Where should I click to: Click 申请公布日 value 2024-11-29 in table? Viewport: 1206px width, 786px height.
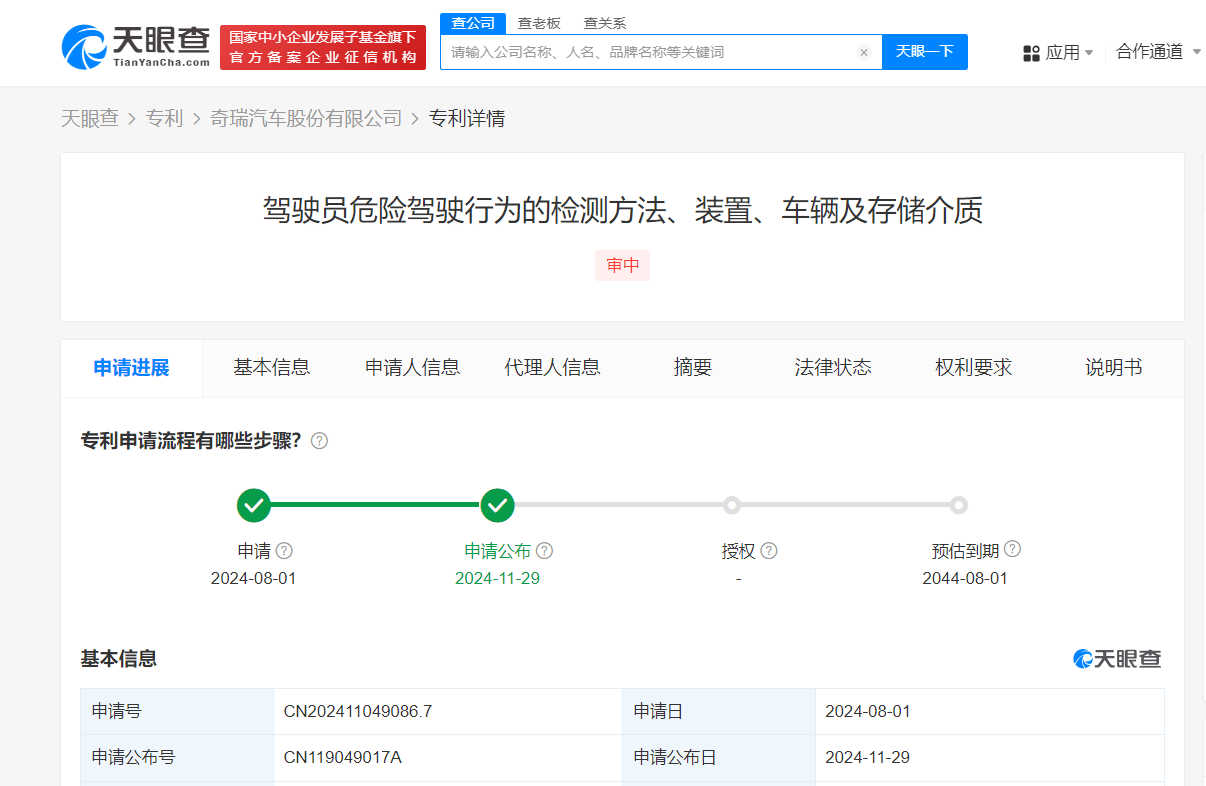(868, 758)
